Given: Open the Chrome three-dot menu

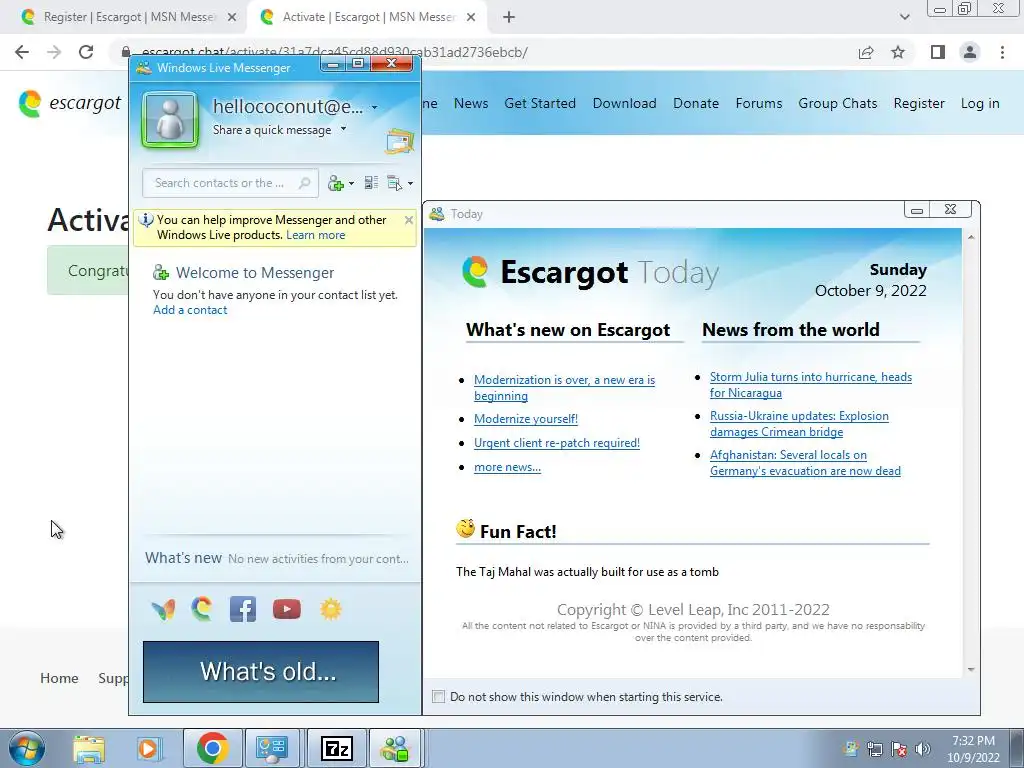Looking at the screenshot, I should point(1002,52).
